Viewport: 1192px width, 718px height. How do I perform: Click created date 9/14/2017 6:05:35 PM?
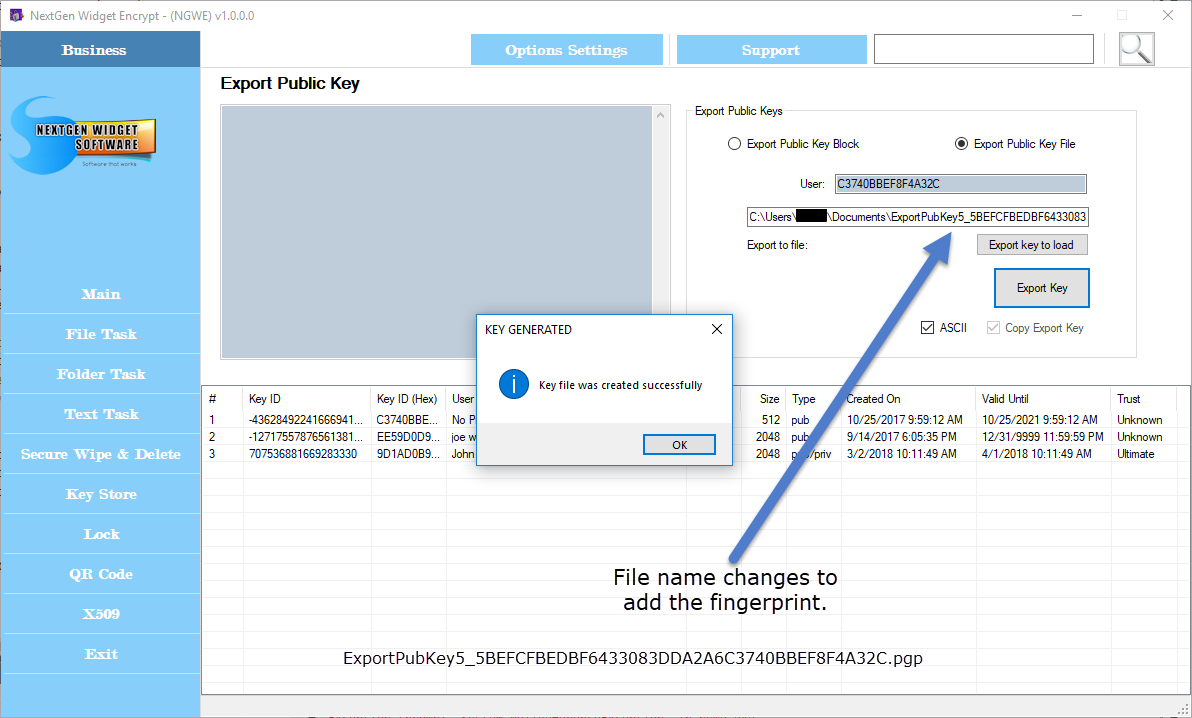click(x=902, y=437)
